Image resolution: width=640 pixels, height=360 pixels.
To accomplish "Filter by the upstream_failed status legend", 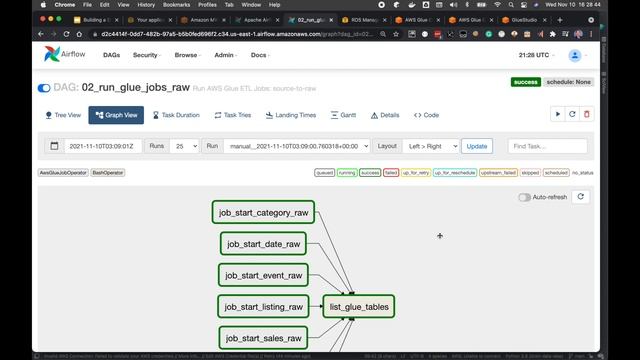I will 498,173.
